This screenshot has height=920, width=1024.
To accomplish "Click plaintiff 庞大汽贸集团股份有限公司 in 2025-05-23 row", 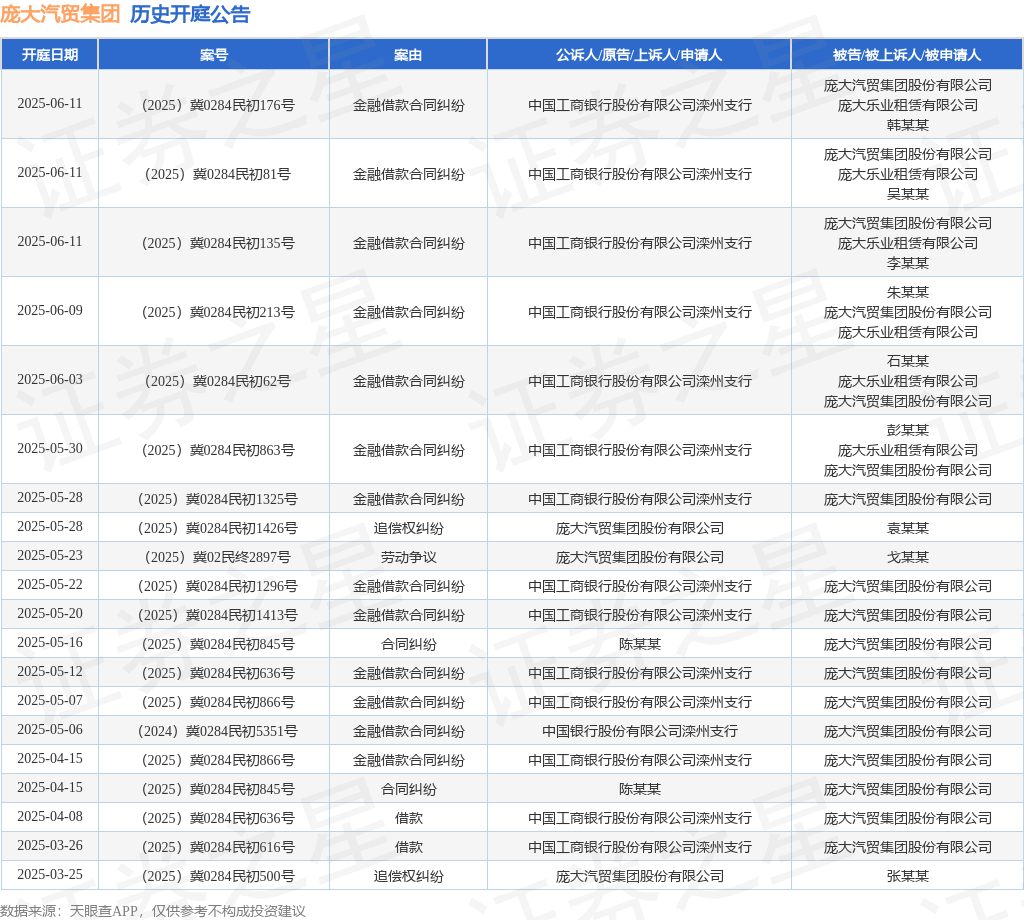I will 640,558.
